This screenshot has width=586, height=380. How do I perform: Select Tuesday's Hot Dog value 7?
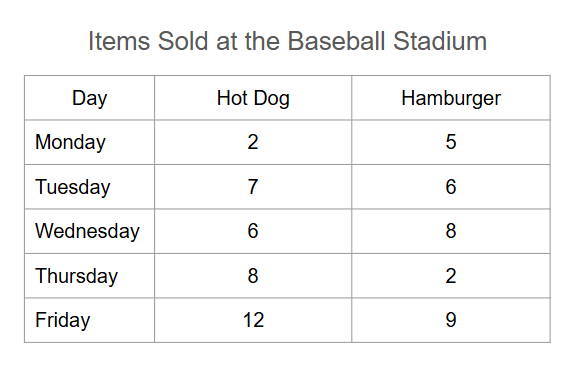(253, 187)
